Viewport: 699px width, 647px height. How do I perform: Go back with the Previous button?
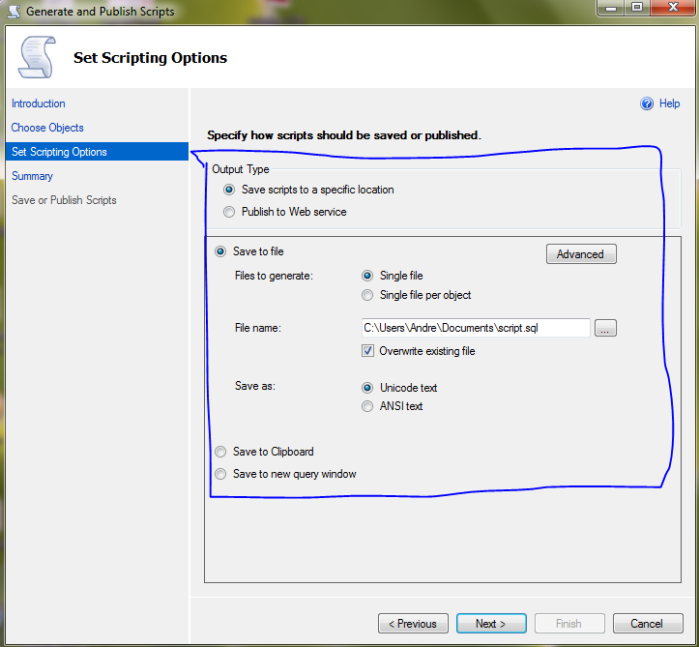[x=413, y=624]
